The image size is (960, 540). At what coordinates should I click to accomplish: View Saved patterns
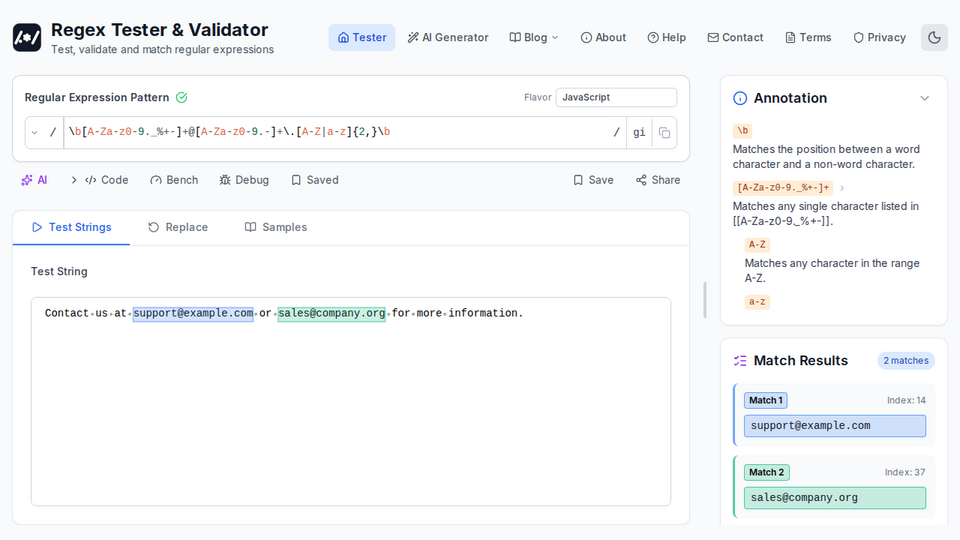pos(315,180)
